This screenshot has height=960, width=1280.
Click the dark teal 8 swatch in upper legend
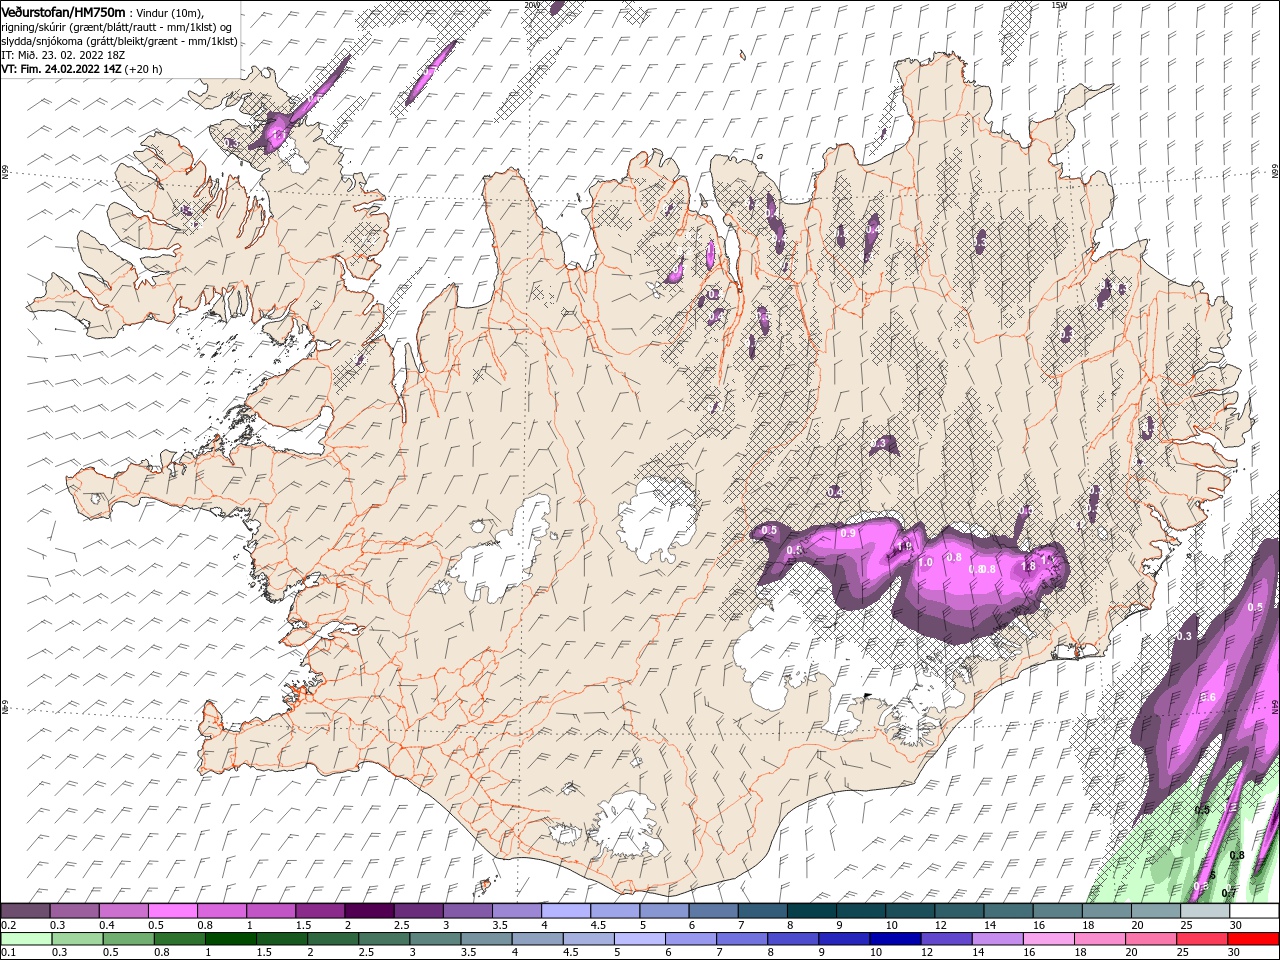point(811,911)
